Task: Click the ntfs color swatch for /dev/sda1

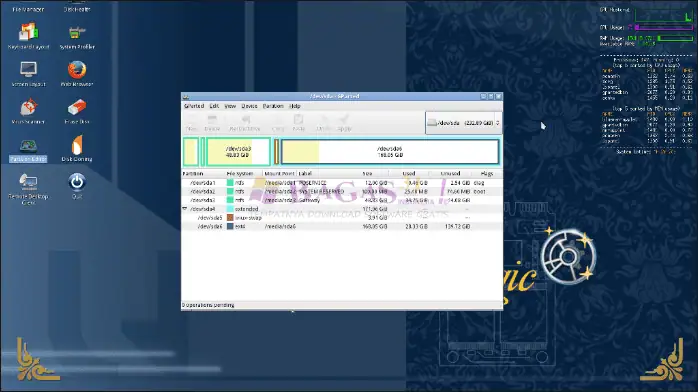Action: coord(230,183)
